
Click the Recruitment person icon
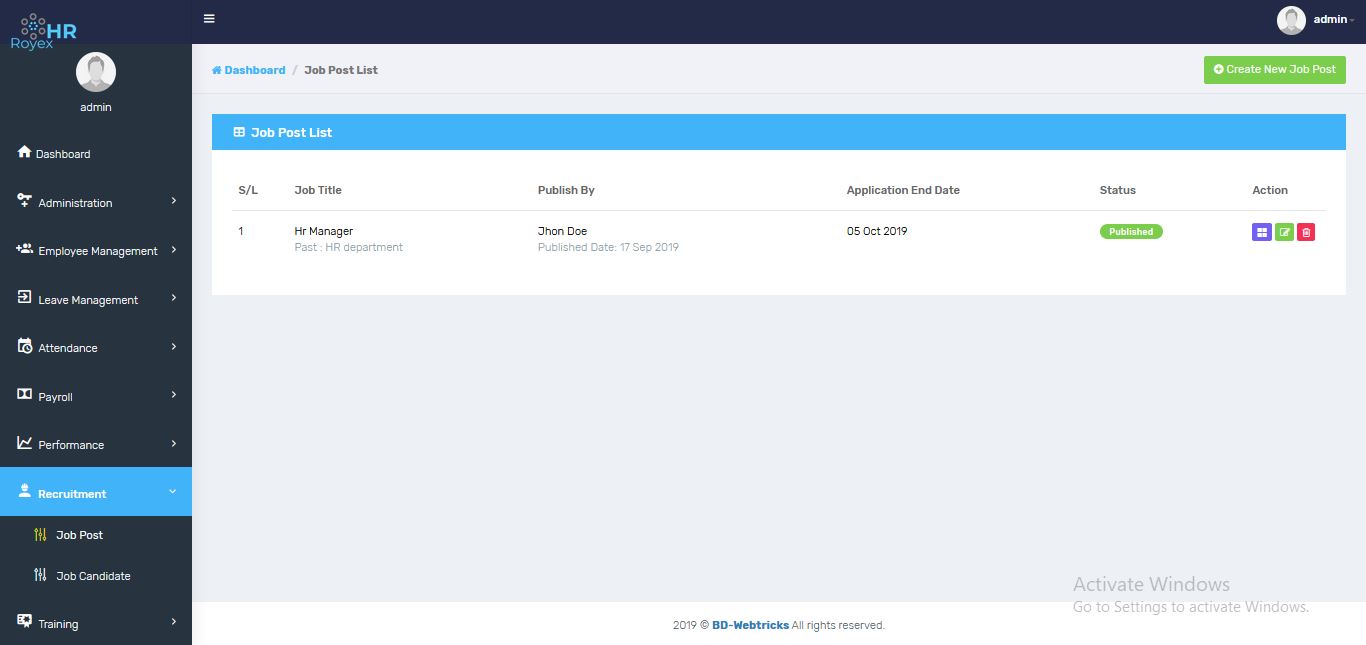click(x=25, y=491)
